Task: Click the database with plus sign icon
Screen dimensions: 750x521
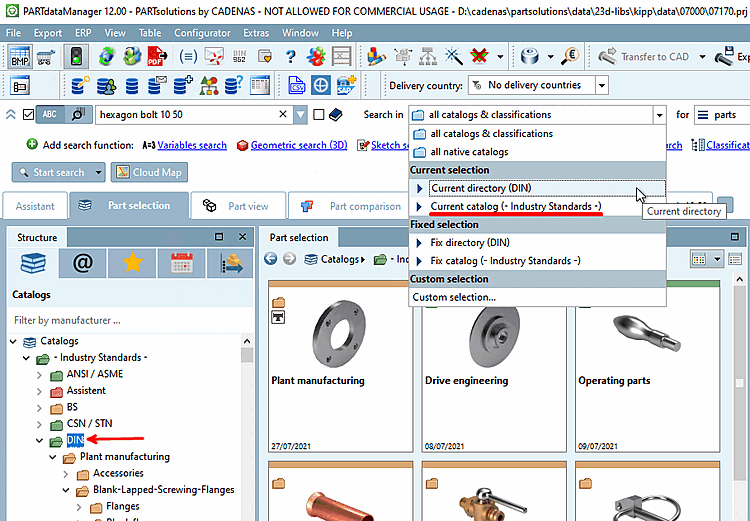Action: coord(183,85)
